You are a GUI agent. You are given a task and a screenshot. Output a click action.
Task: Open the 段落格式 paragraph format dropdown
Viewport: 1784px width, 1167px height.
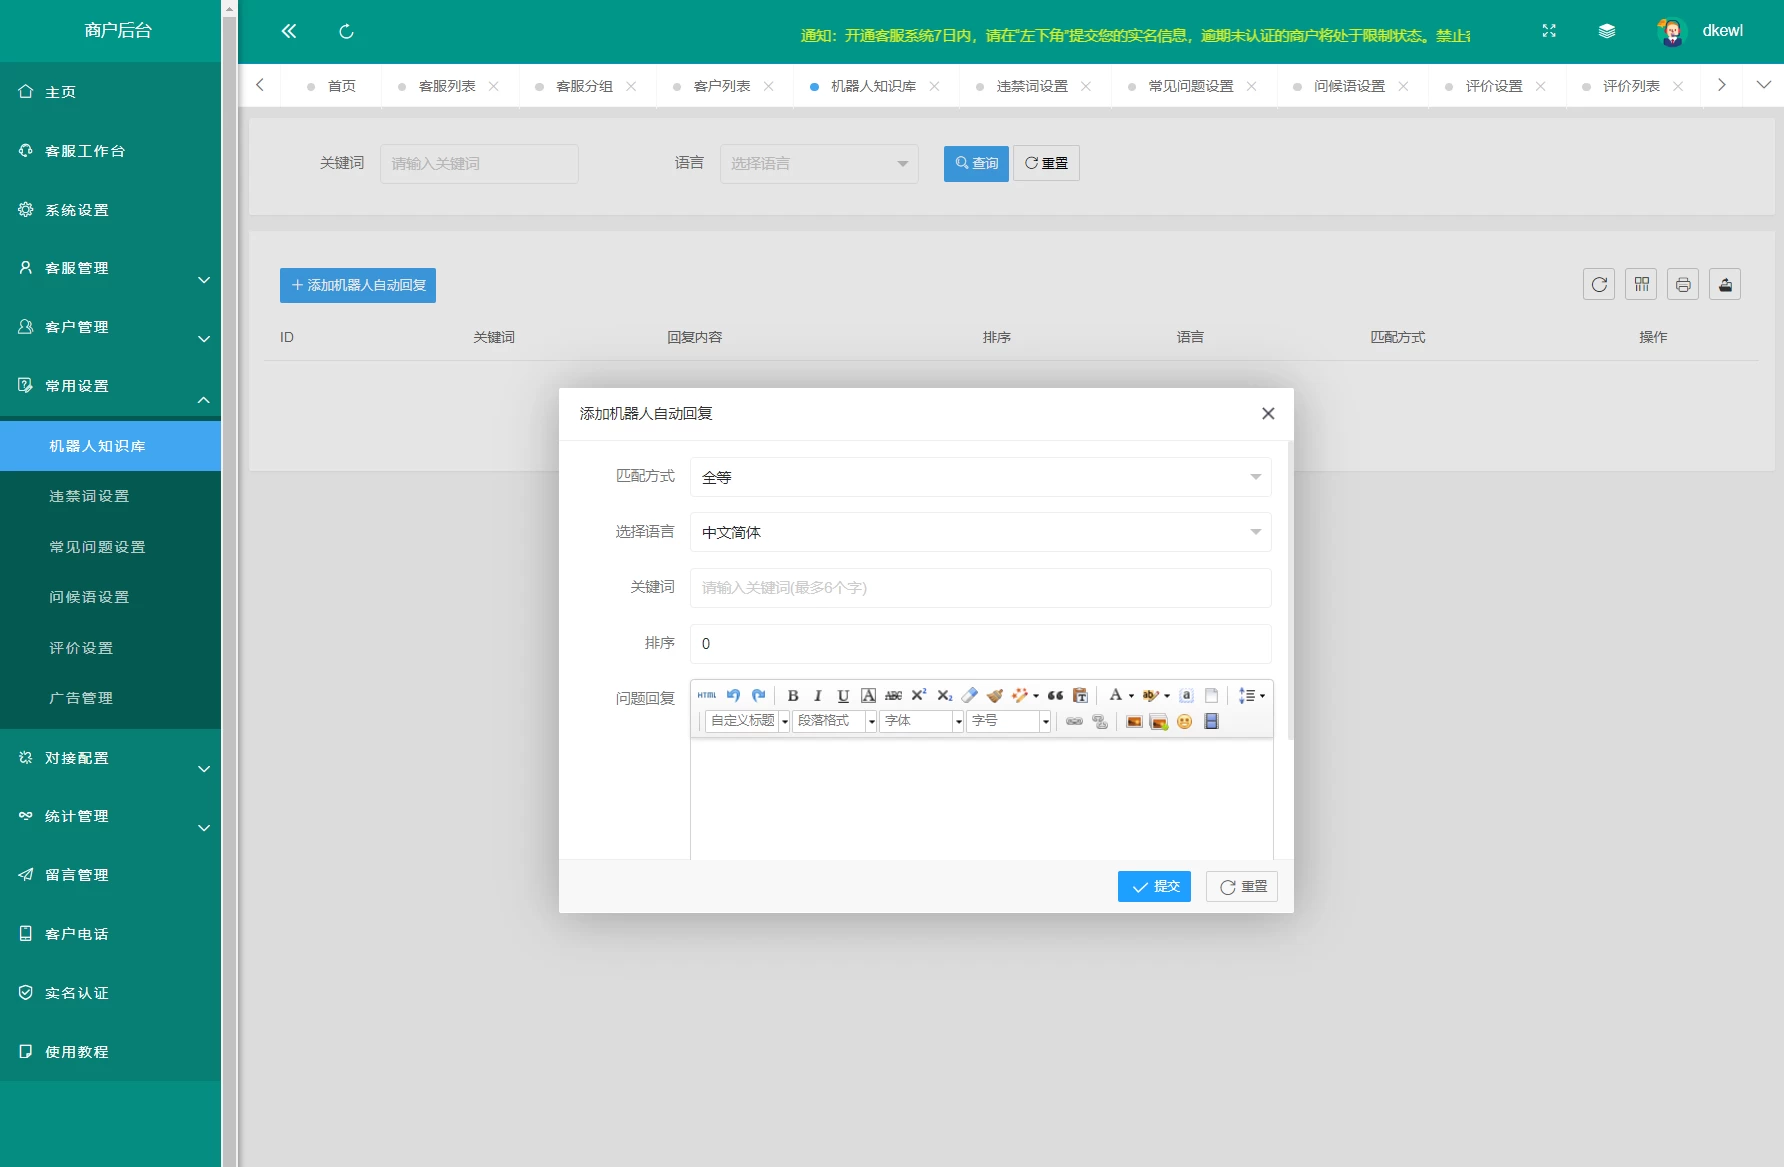(834, 721)
